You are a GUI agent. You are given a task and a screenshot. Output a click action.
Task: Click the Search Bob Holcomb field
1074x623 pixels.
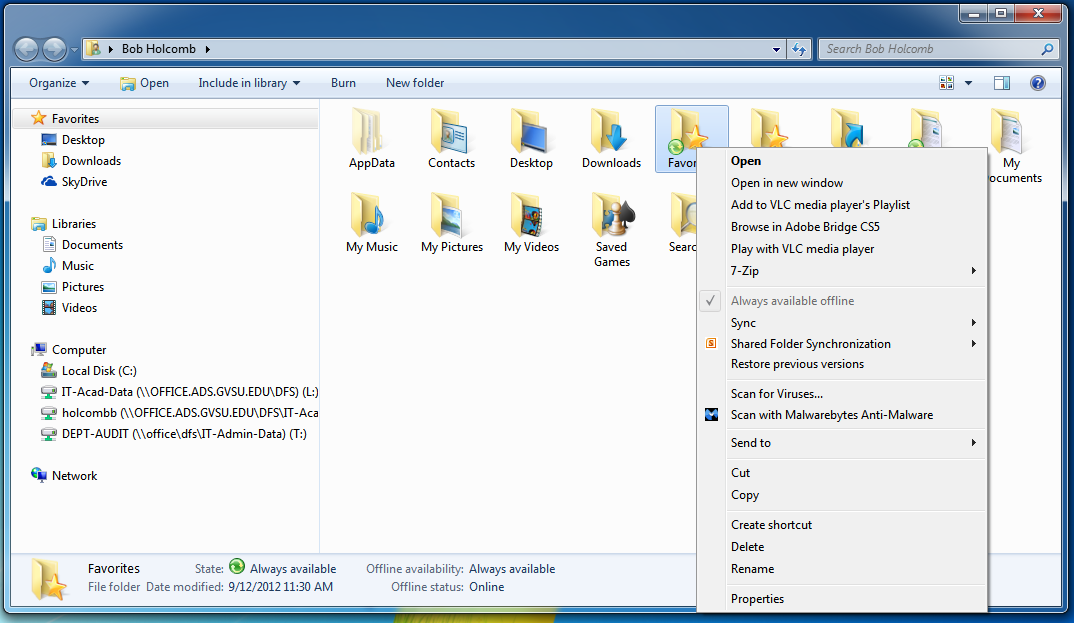click(x=928, y=49)
